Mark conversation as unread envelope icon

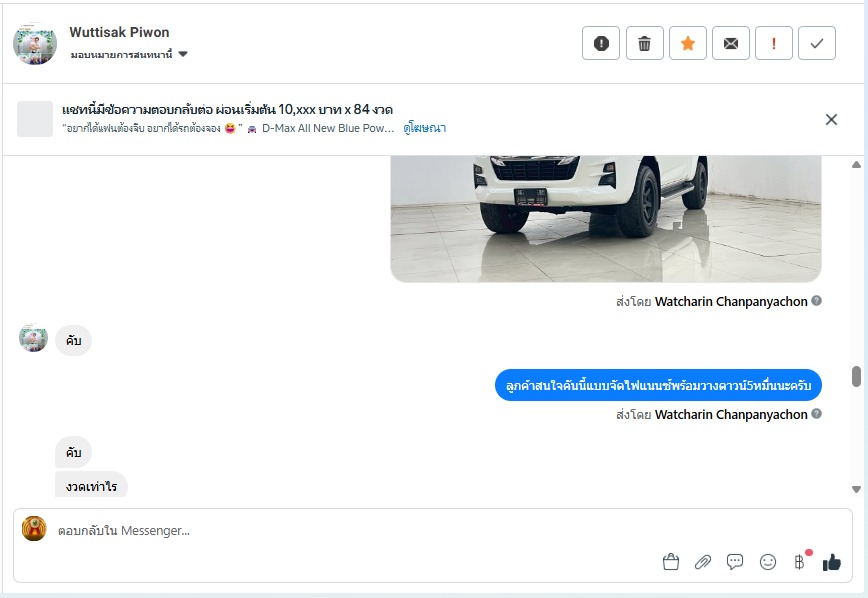pyautogui.click(x=731, y=43)
